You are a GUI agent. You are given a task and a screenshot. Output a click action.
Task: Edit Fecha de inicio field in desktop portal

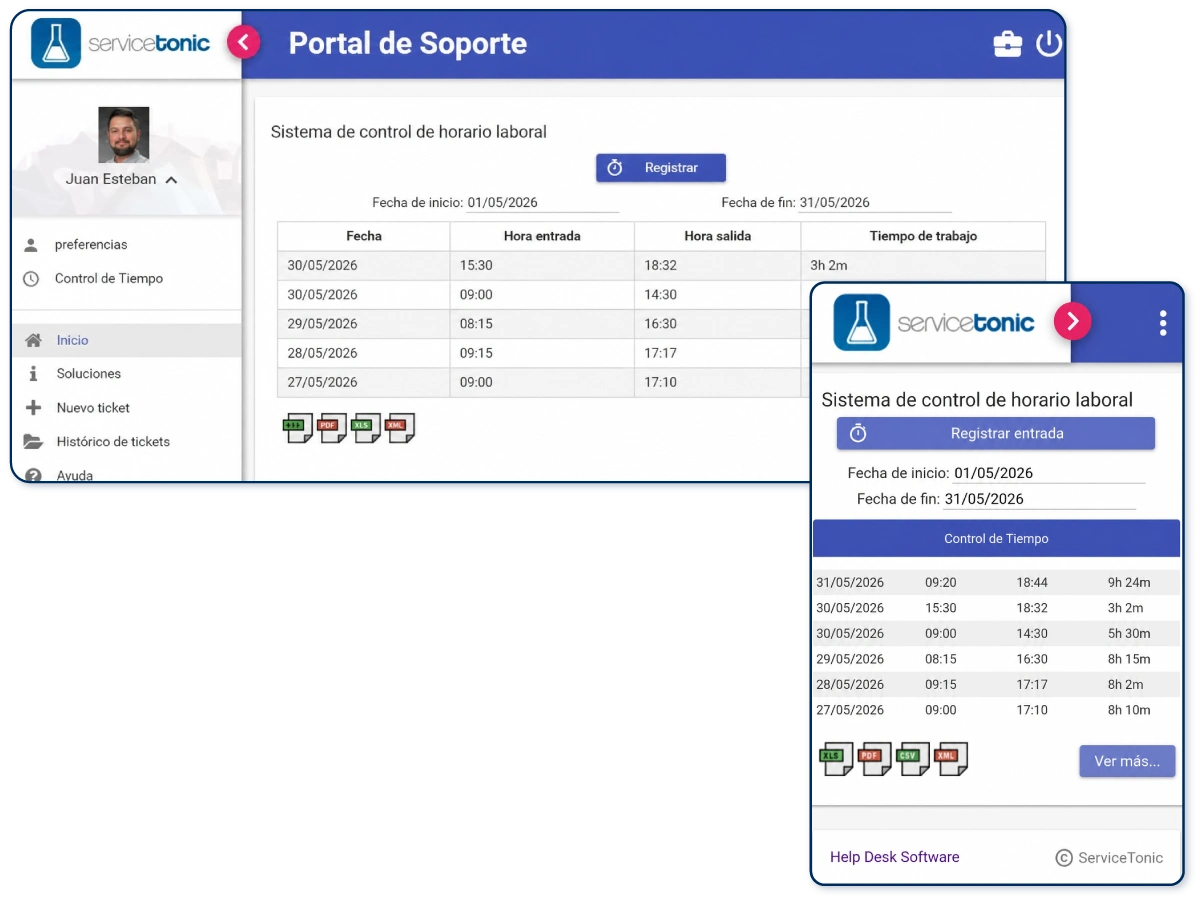(543, 203)
